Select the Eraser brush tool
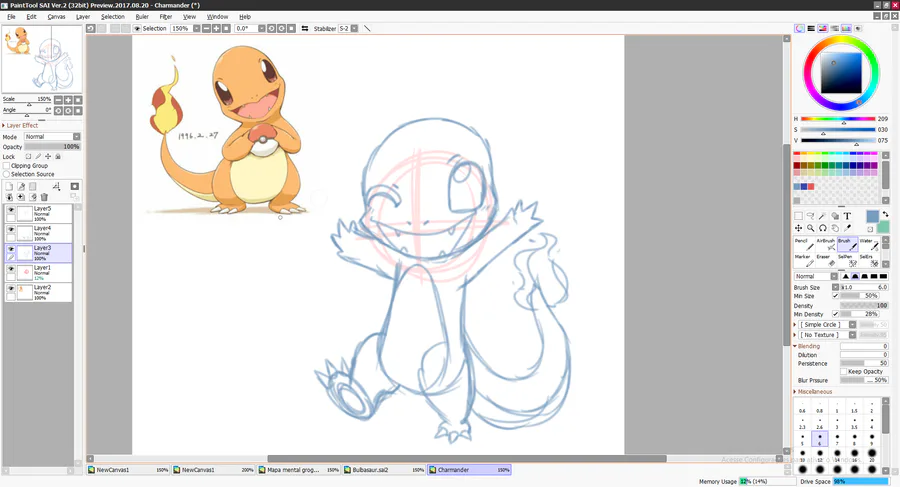This screenshot has width=900, height=487. [x=825, y=260]
